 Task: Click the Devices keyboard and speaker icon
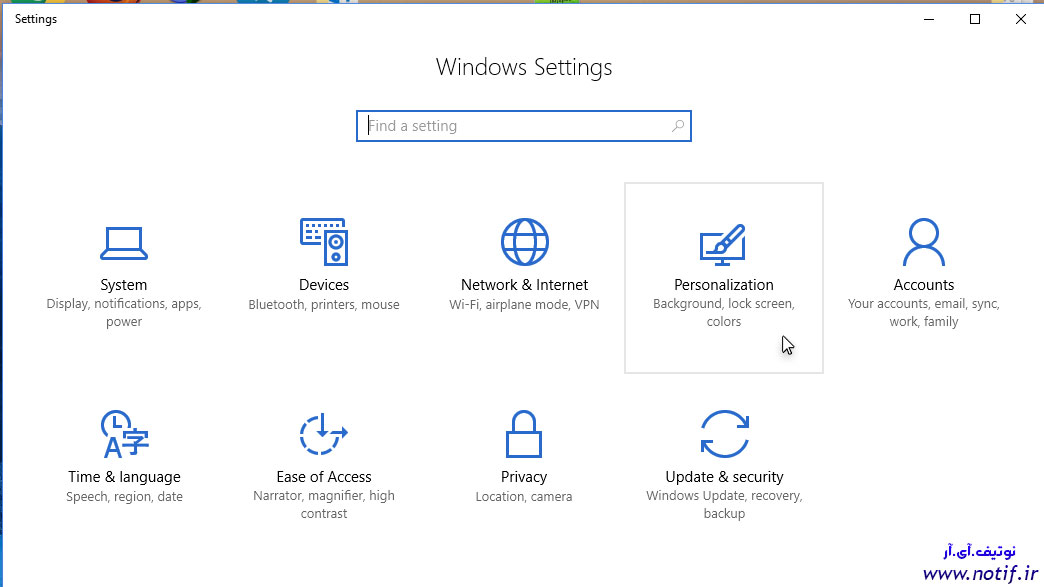pos(324,242)
